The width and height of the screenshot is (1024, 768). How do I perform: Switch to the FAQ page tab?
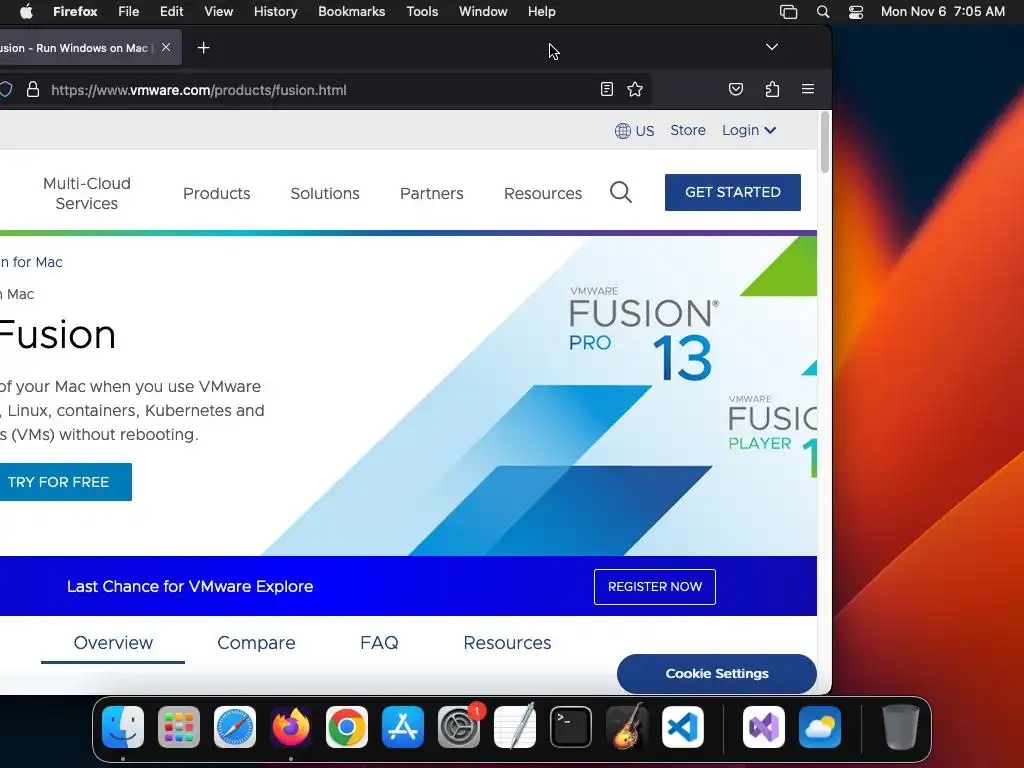379,643
